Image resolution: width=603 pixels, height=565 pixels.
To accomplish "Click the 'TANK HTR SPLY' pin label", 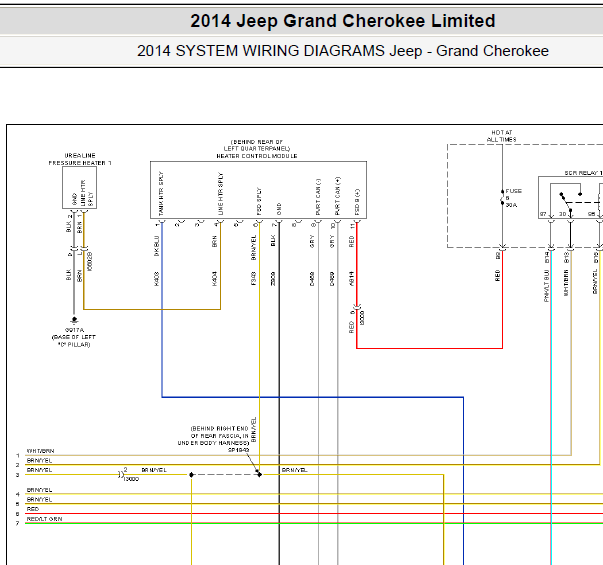I will [x=161, y=193].
